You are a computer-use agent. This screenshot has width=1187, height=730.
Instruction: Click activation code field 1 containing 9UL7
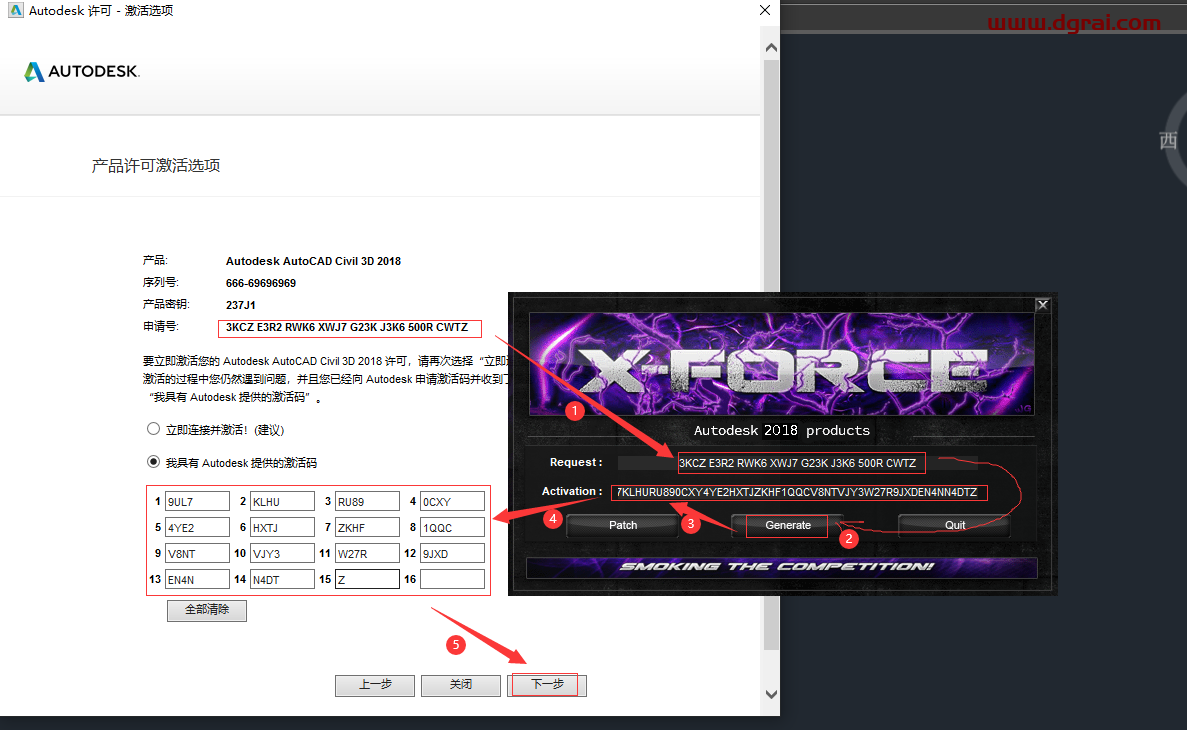coord(197,501)
